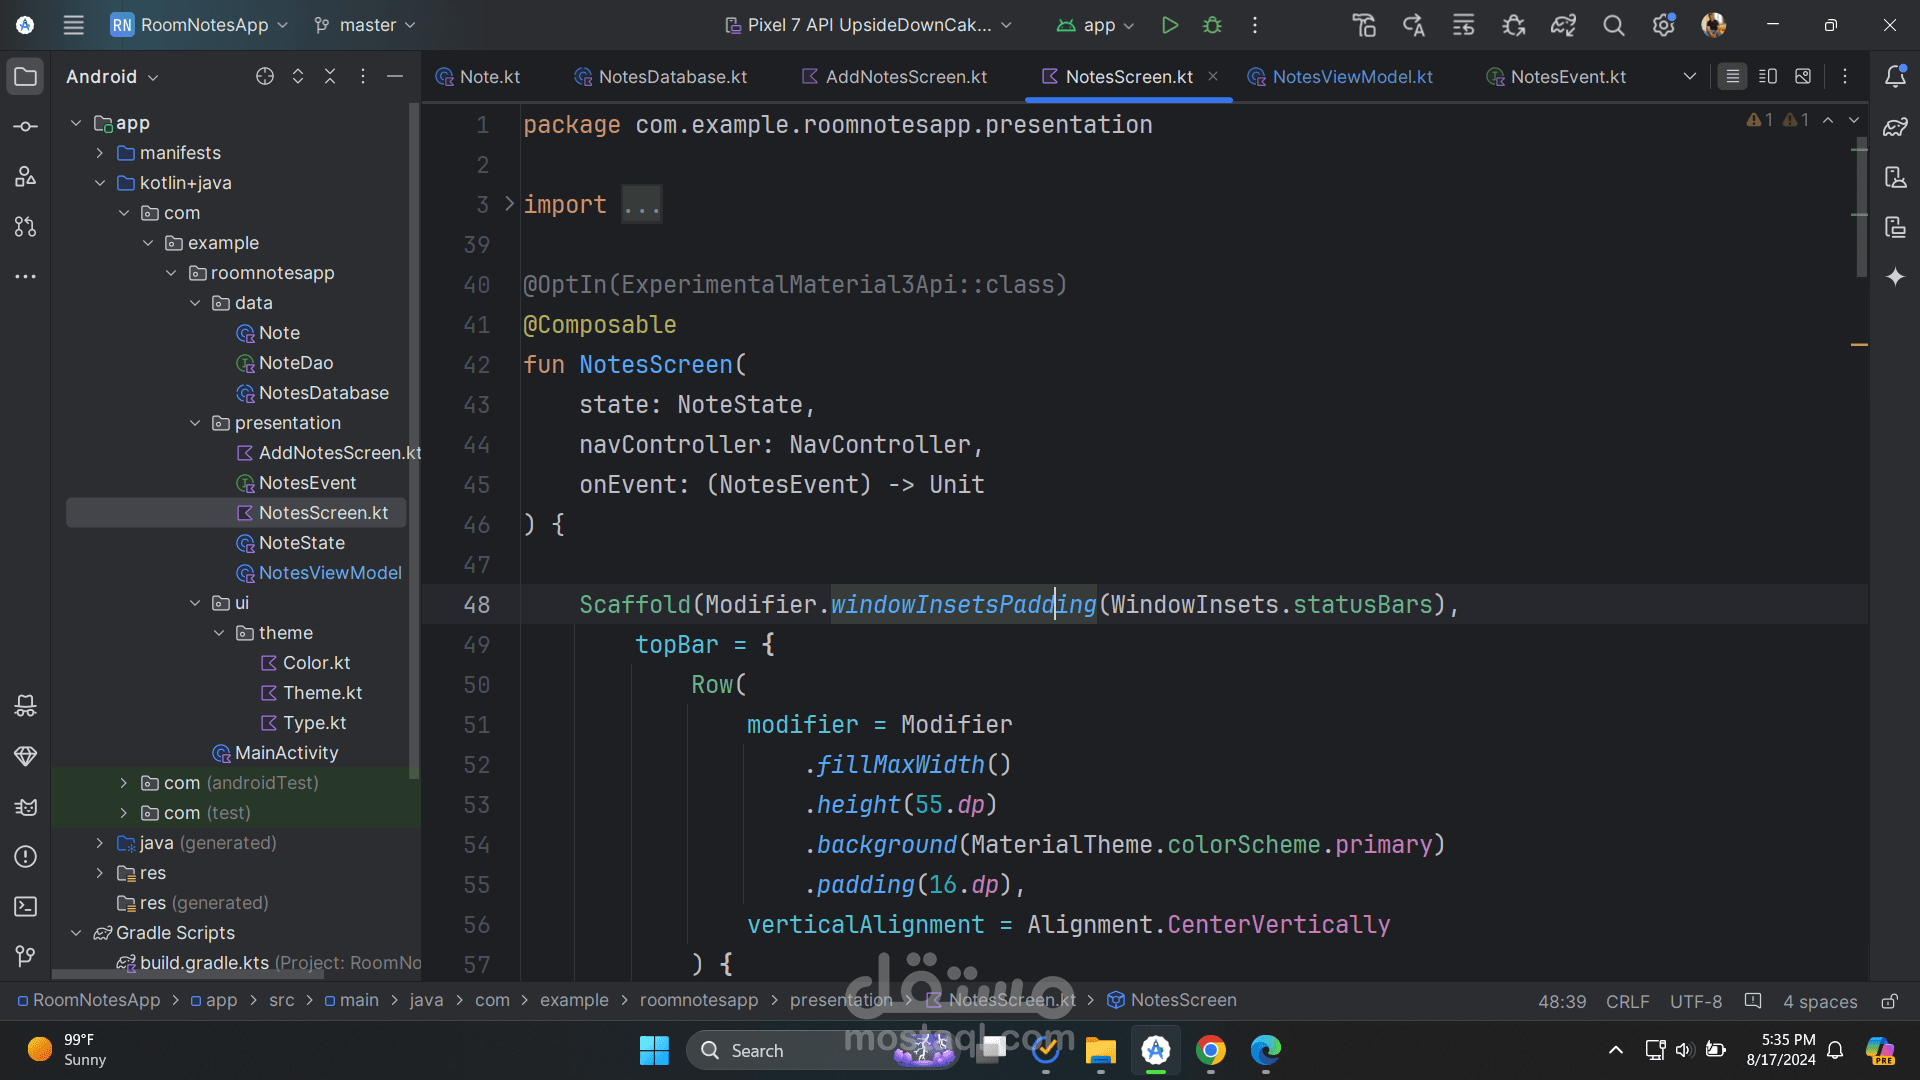Click the Search Everywhere magnifier icon

tap(1613, 25)
